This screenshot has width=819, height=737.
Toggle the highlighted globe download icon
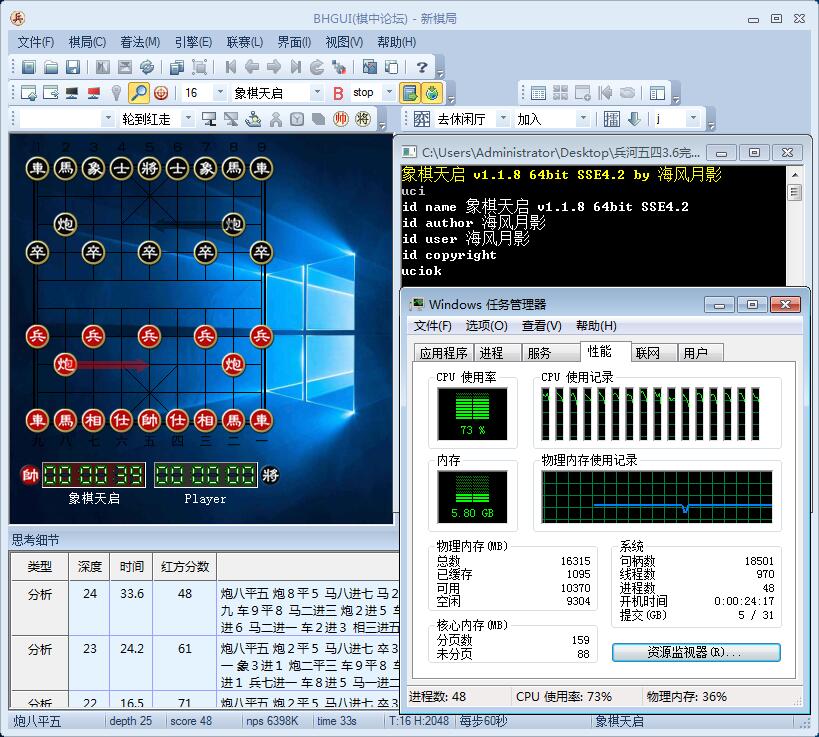(432, 93)
